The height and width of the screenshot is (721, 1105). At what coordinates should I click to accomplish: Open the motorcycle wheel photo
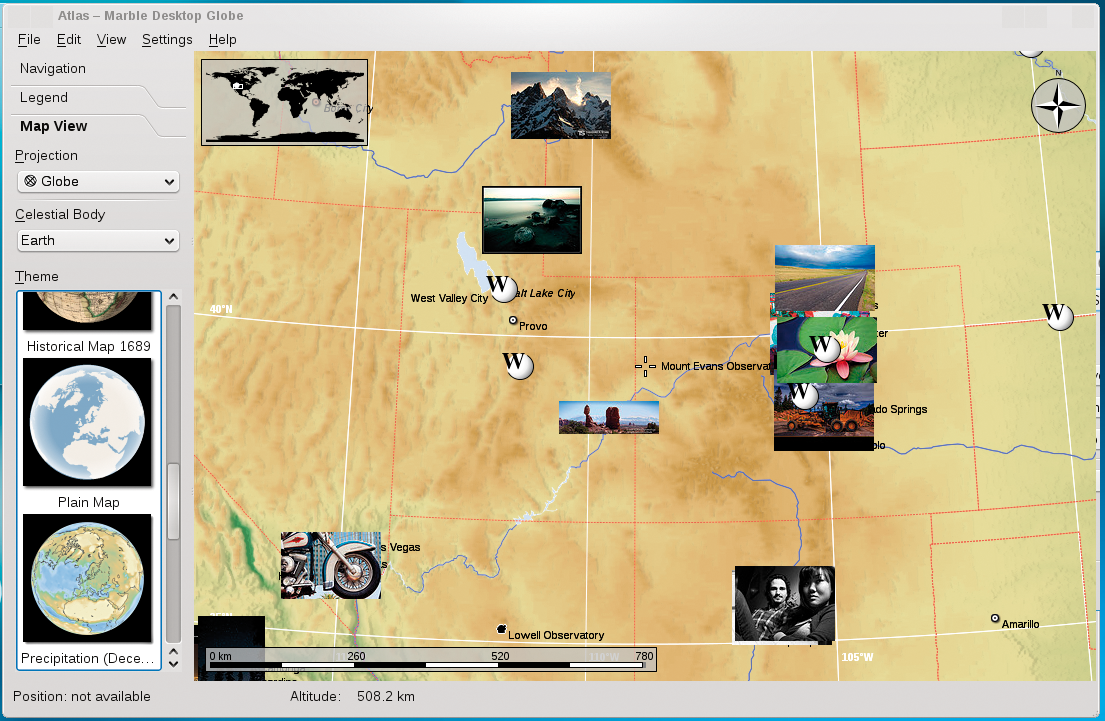[331, 565]
